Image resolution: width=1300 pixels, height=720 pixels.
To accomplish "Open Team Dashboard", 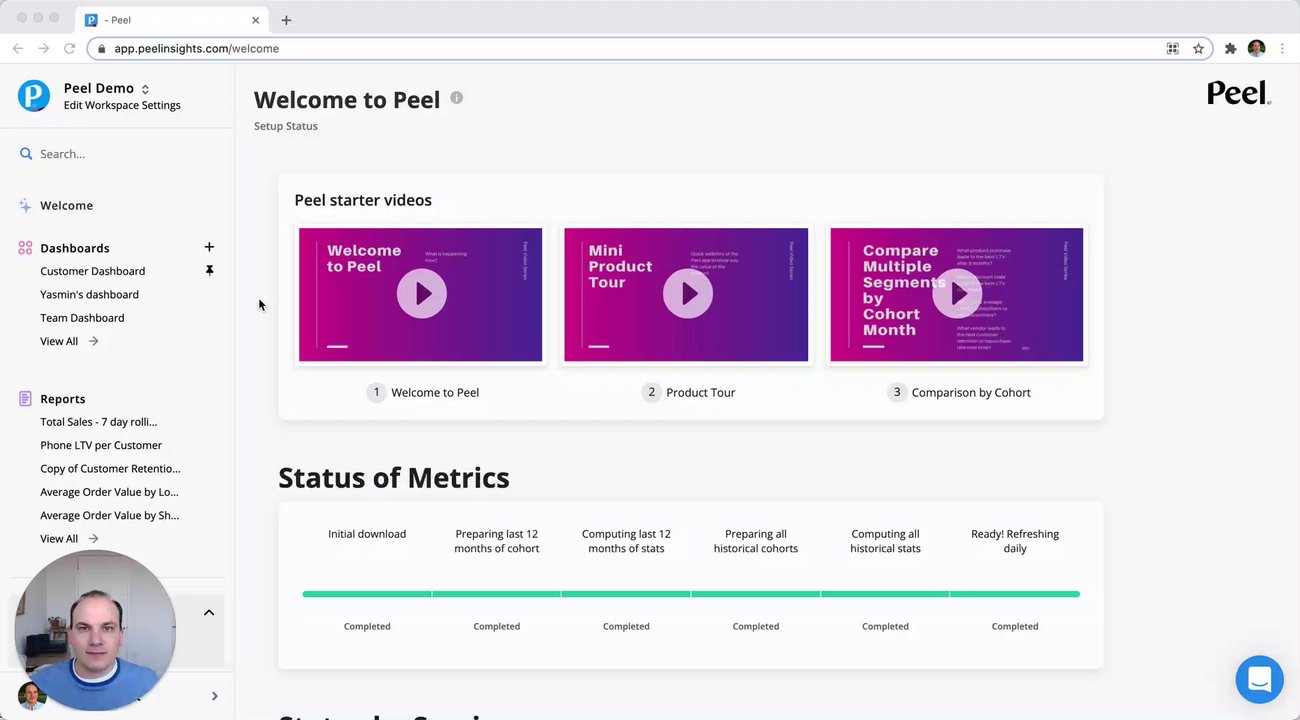I will click(82, 318).
